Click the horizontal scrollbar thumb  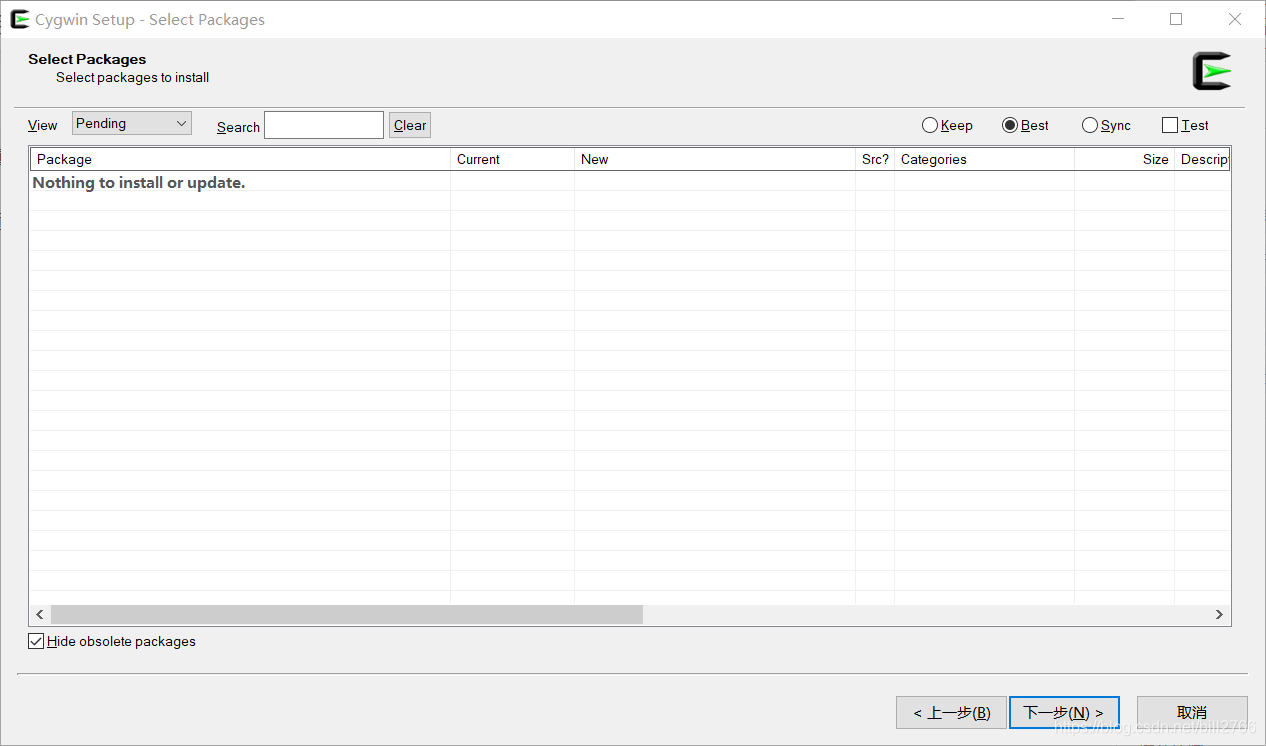(350, 614)
